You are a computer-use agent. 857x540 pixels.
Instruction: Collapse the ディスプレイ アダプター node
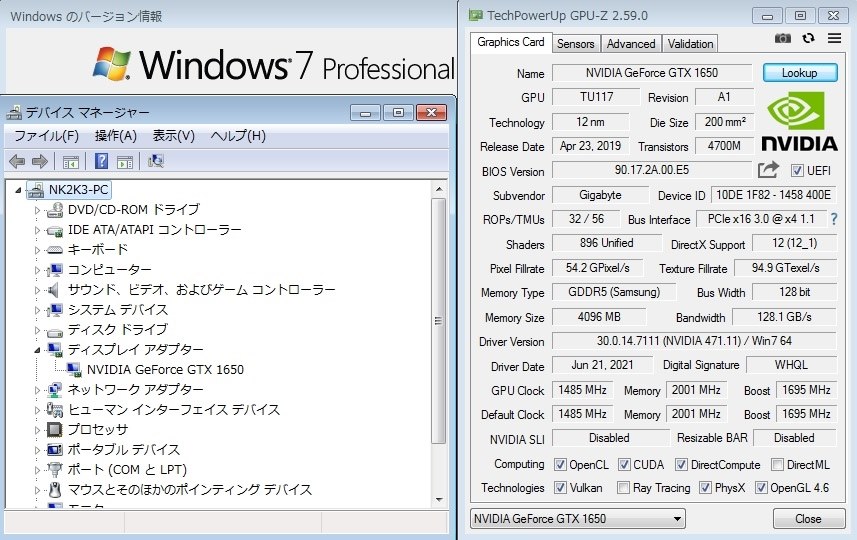pos(37,350)
